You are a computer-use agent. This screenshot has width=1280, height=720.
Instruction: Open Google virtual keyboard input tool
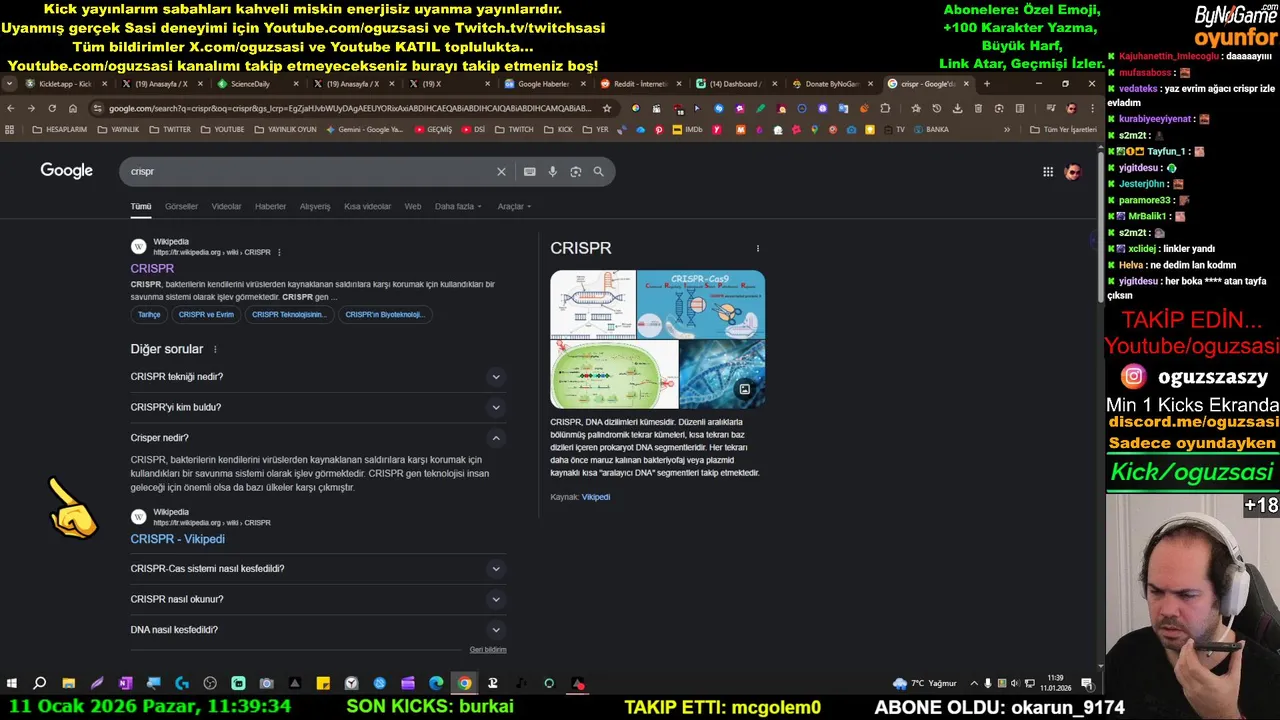pyautogui.click(x=530, y=172)
